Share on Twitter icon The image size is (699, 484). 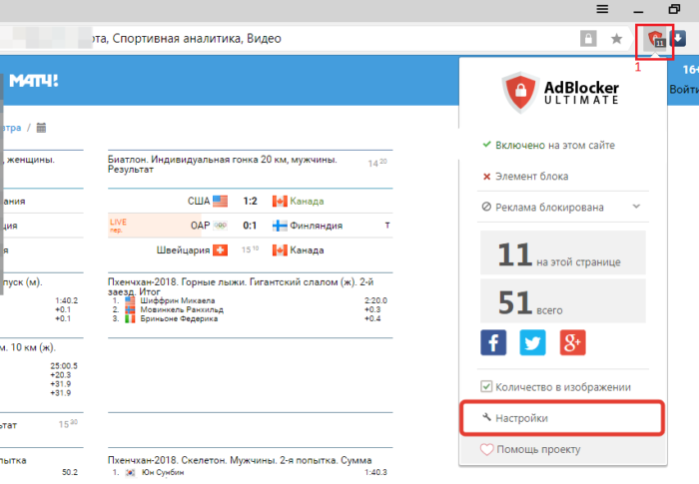(x=532, y=342)
